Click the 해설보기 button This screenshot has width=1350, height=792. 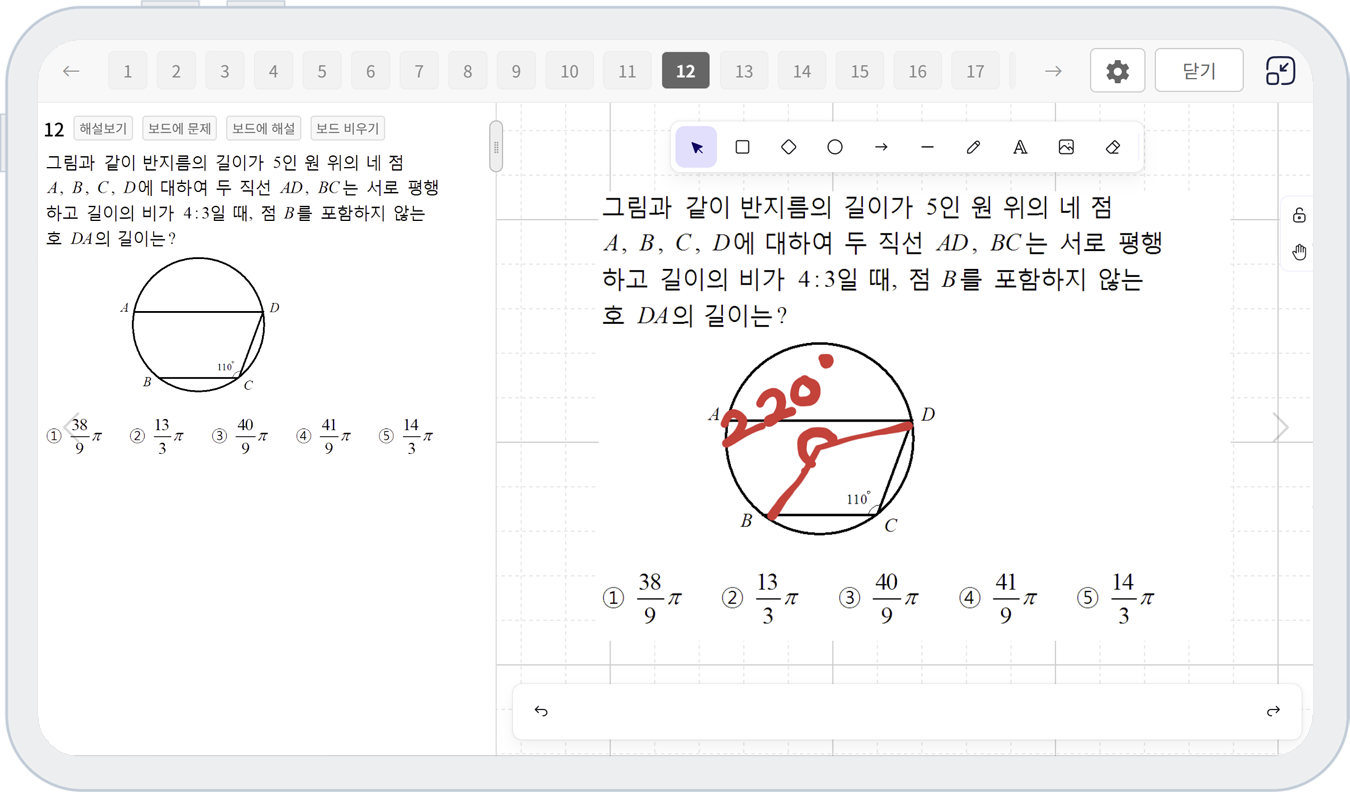pyautogui.click(x=103, y=129)
